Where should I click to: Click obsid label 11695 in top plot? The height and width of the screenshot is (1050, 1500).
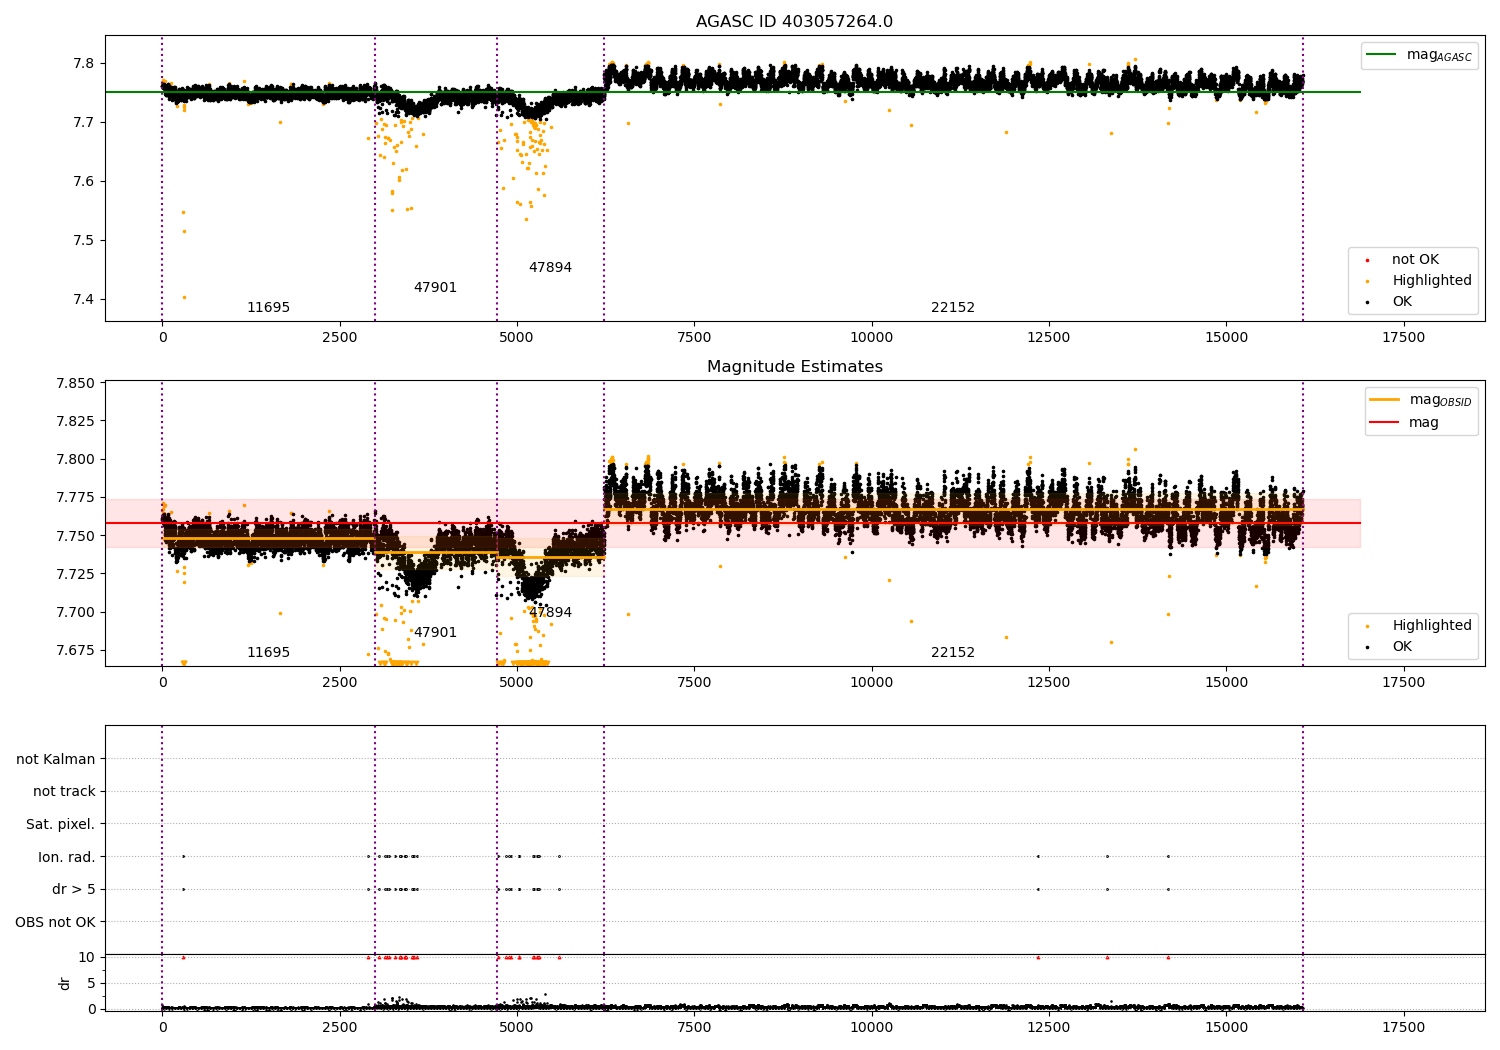[x=268, y=308]
